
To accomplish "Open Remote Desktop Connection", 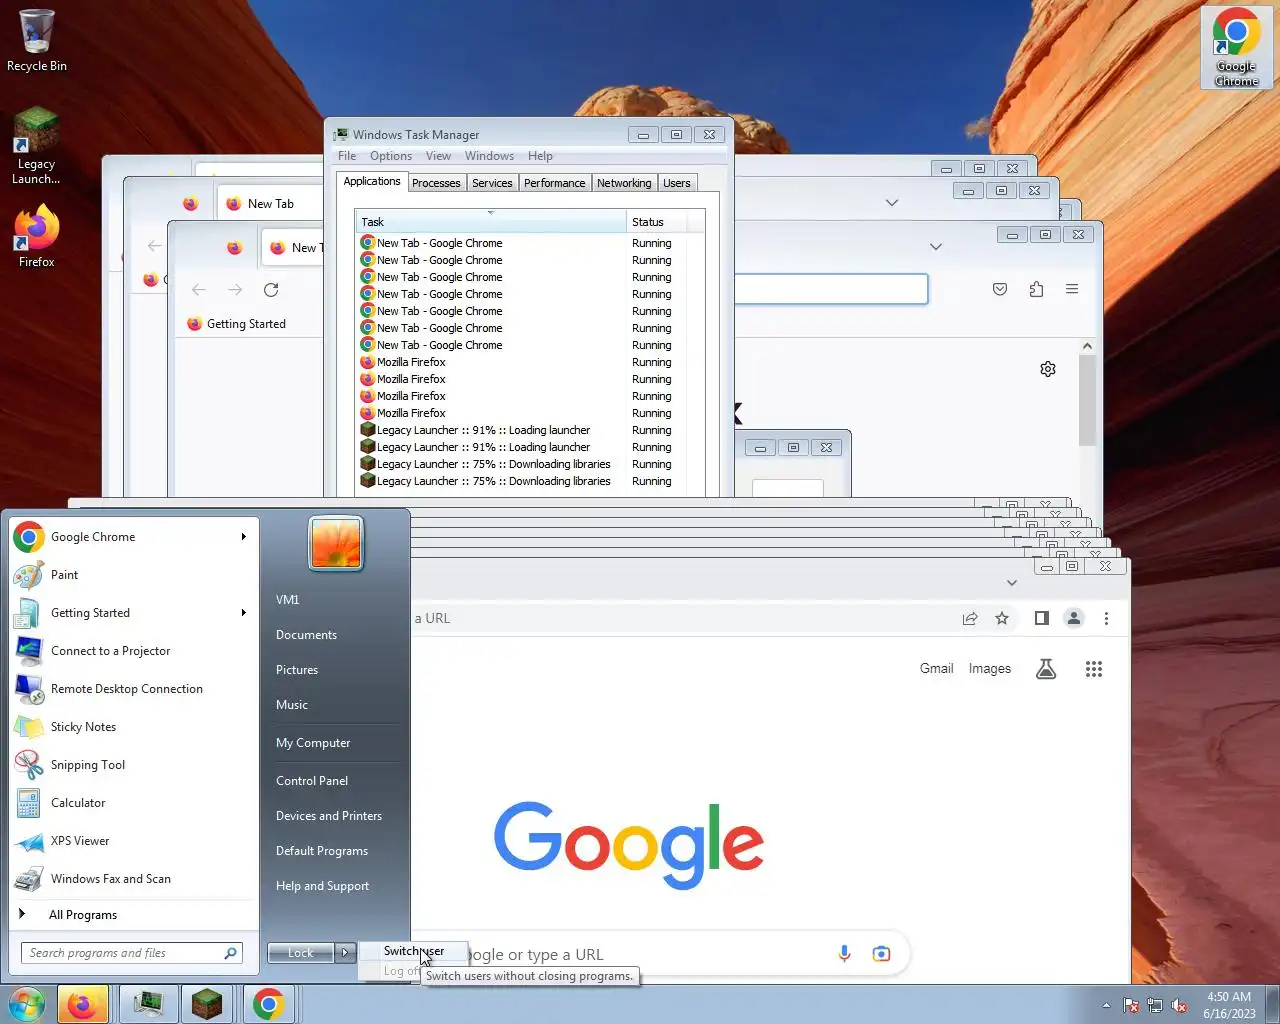I will (134, 689).
